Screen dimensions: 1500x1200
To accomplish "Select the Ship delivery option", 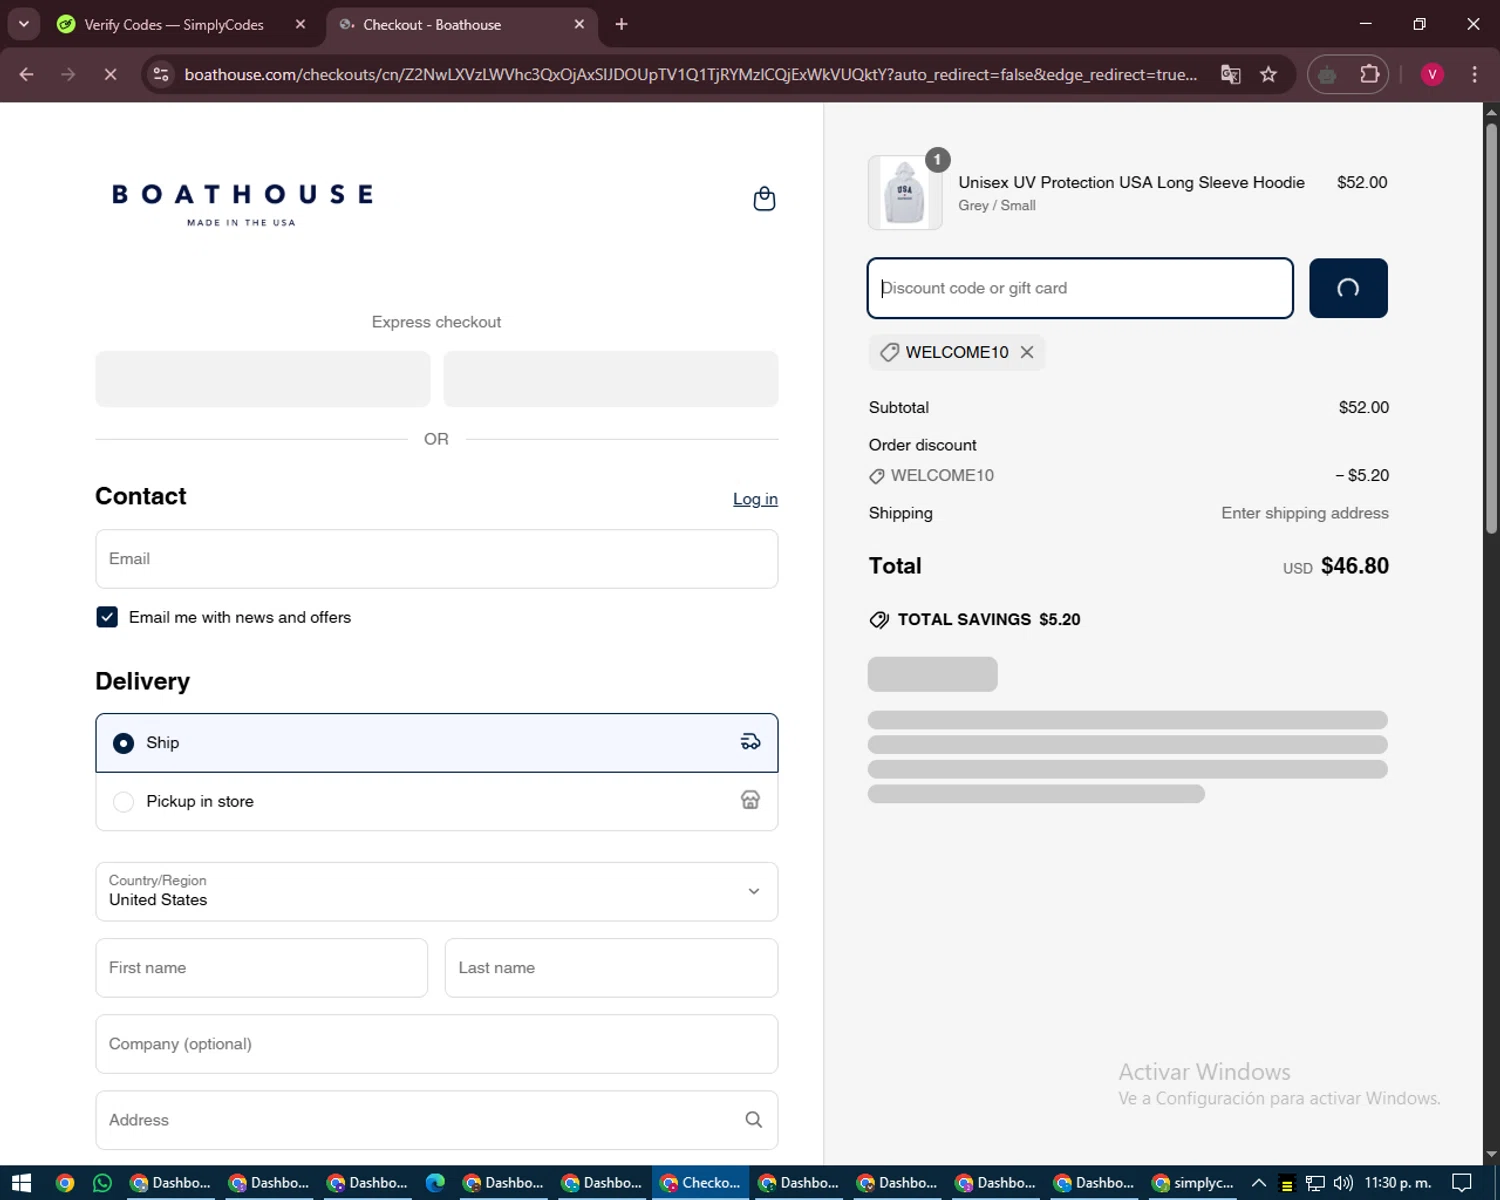I will pos(436,742).
